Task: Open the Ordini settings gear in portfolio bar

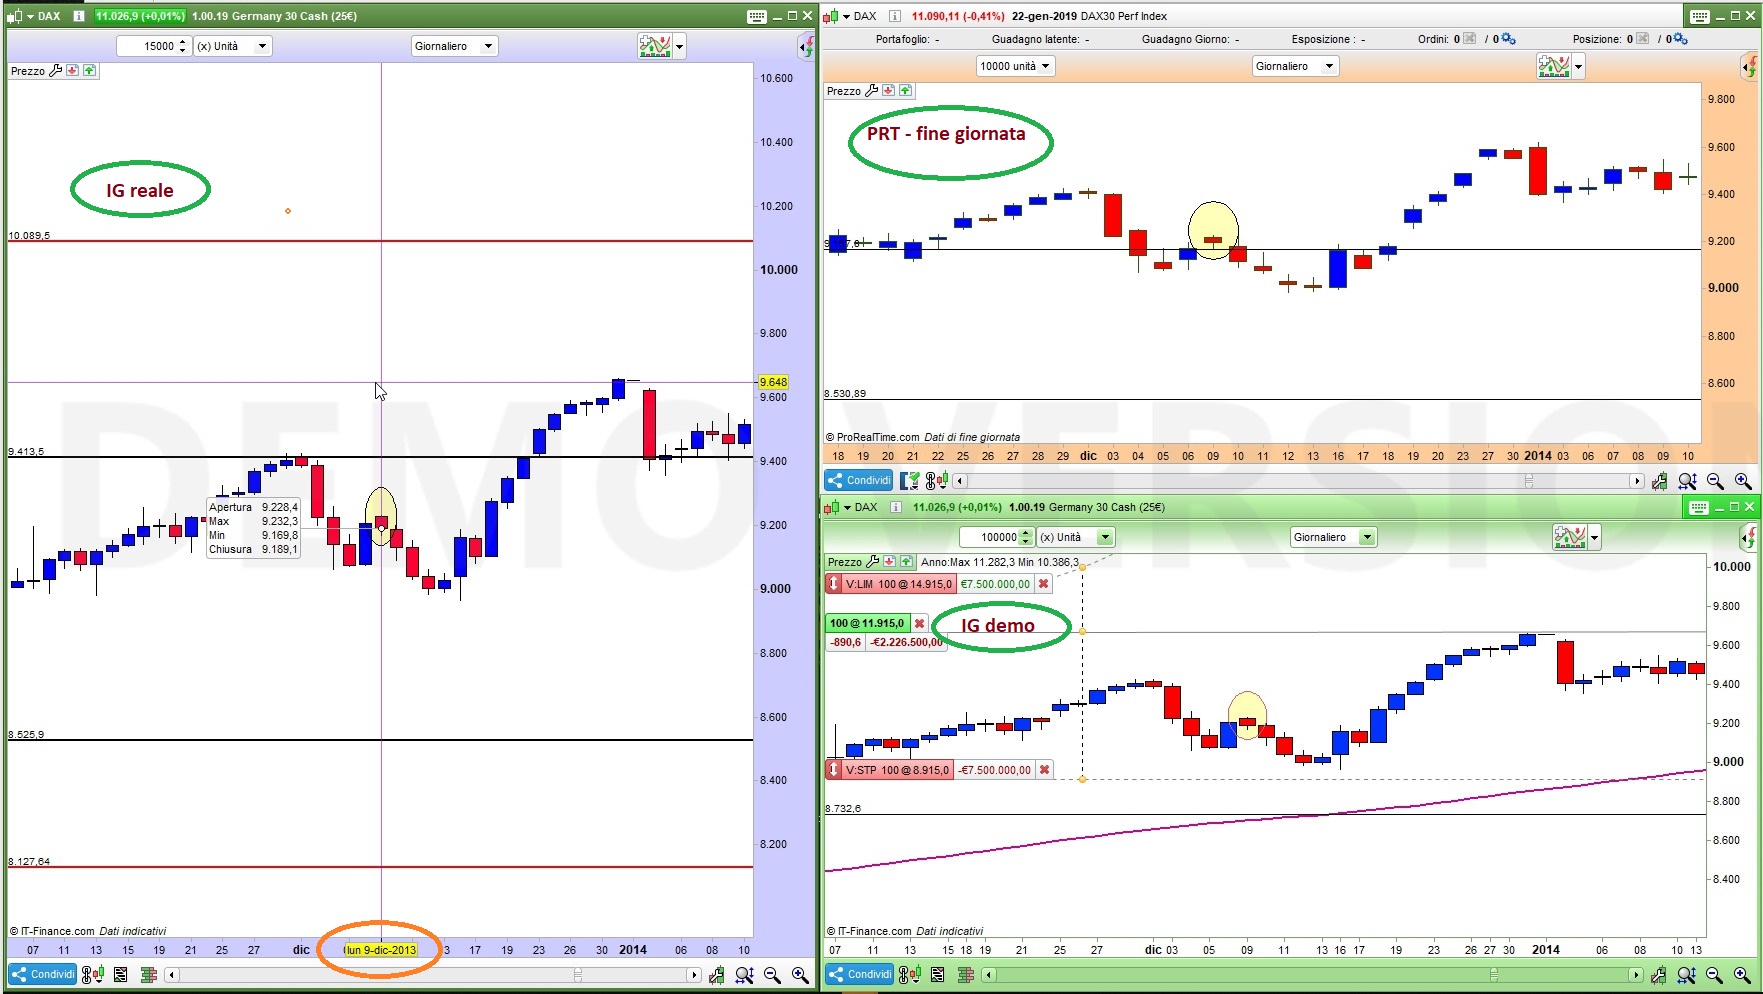Action: click(1508, 39)
